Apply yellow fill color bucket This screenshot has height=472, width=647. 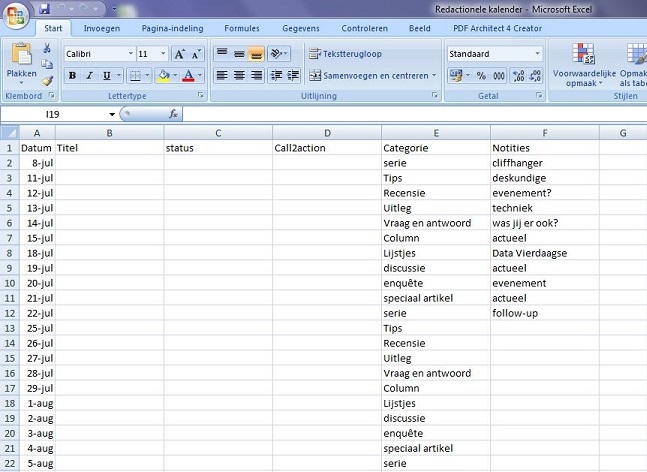(163, 76)
